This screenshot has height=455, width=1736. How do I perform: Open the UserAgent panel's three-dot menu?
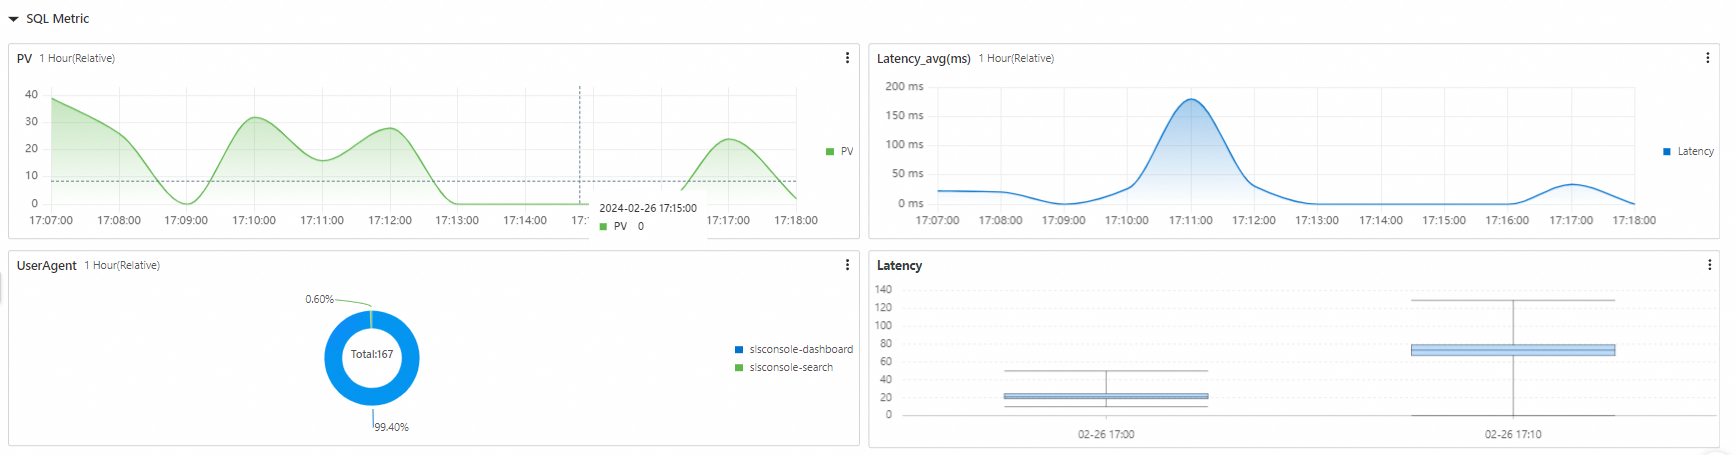coord(847,265)
